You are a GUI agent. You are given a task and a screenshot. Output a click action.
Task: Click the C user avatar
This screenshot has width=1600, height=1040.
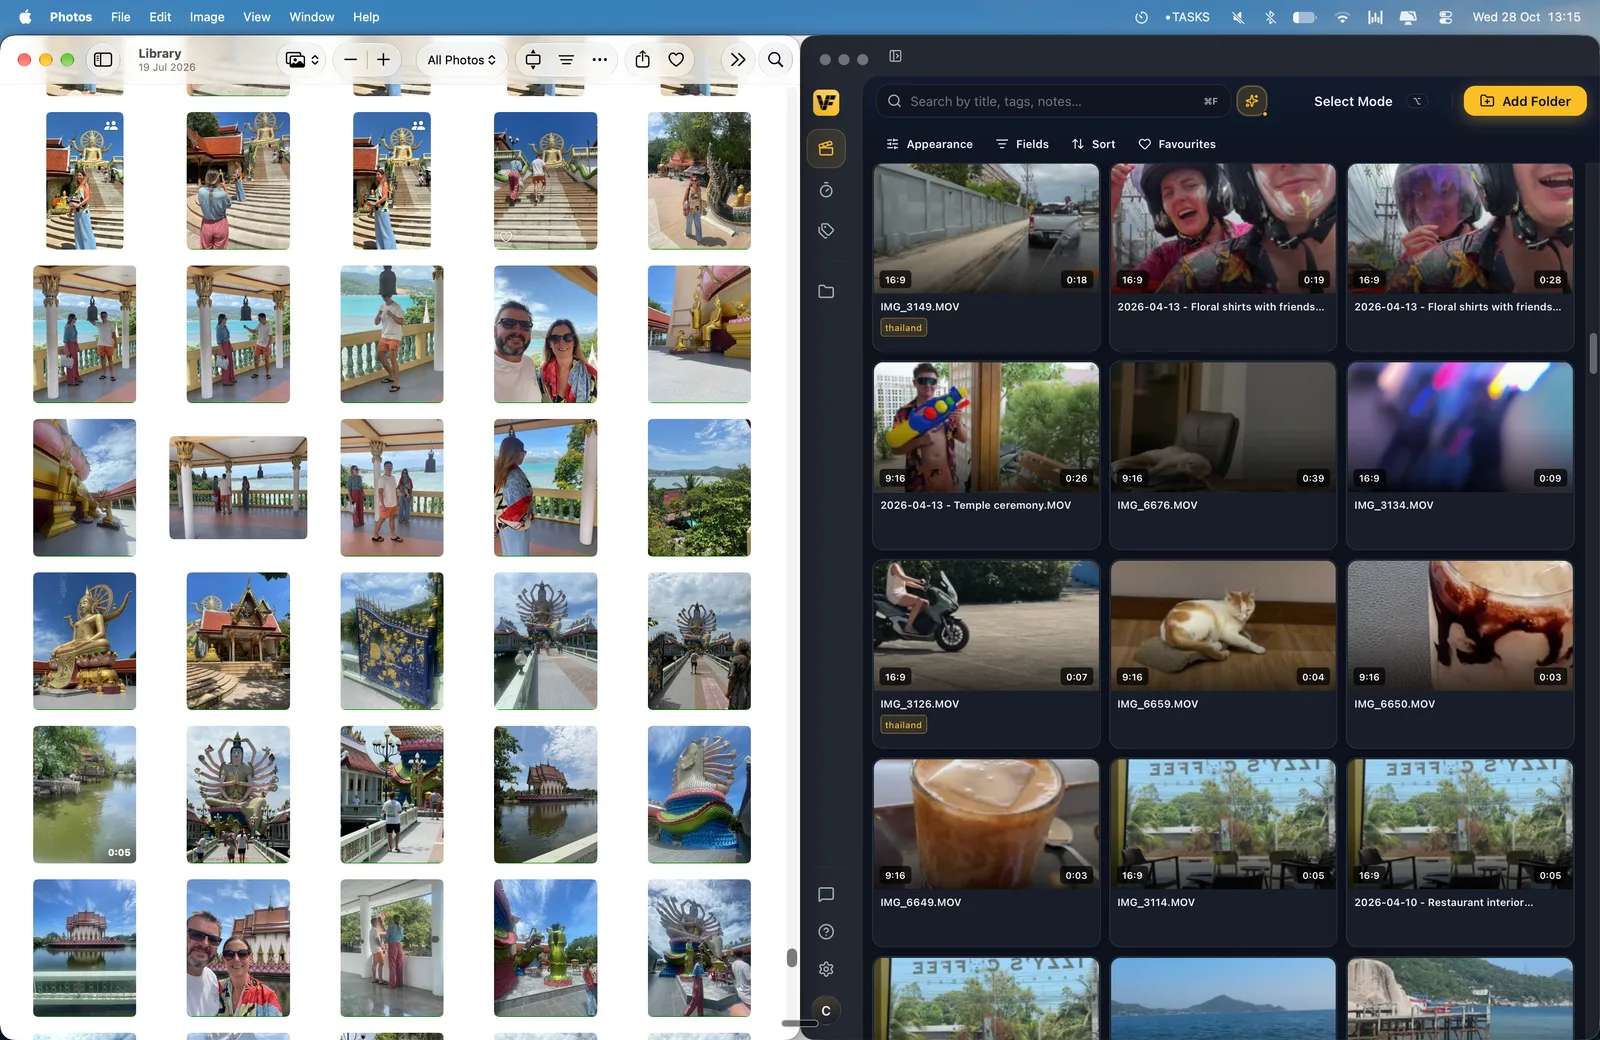[826, 1011]
